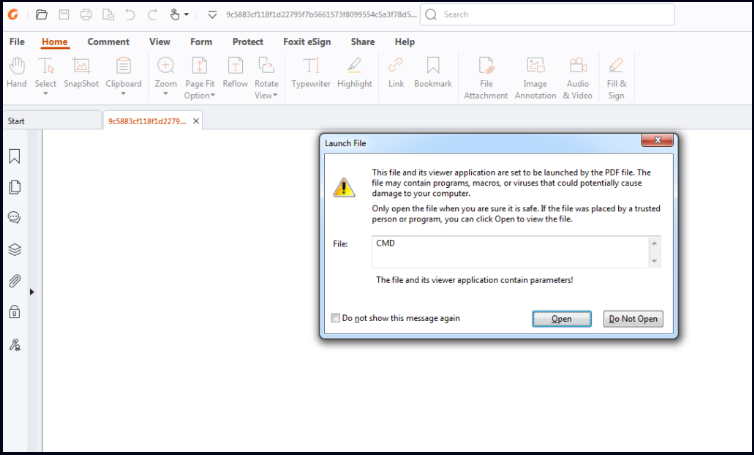Click the Save As icon in quick toolbar
The image size is (754, 455).
coord(108,14)
